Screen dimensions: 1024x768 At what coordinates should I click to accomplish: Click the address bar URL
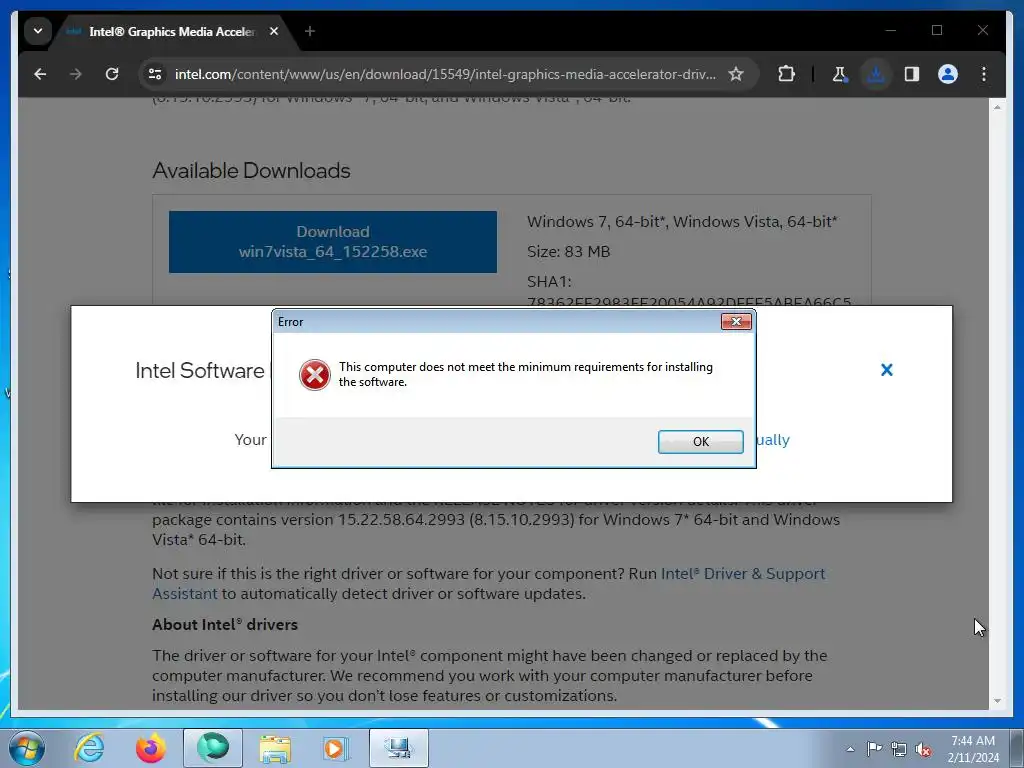click(x=445, y=74)
